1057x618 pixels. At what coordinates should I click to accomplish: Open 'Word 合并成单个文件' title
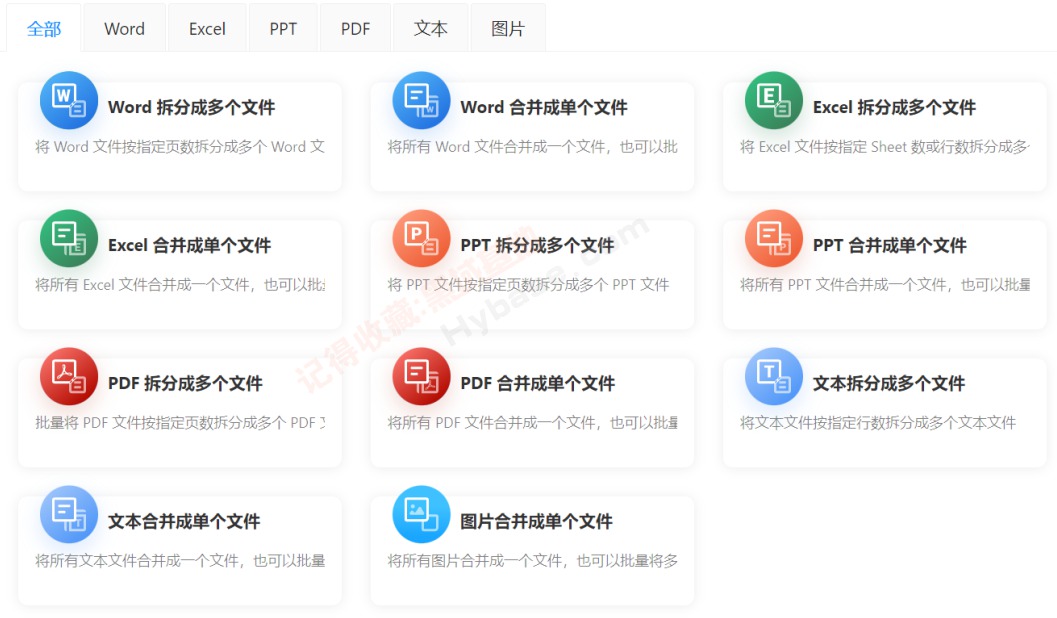point(544,107)
